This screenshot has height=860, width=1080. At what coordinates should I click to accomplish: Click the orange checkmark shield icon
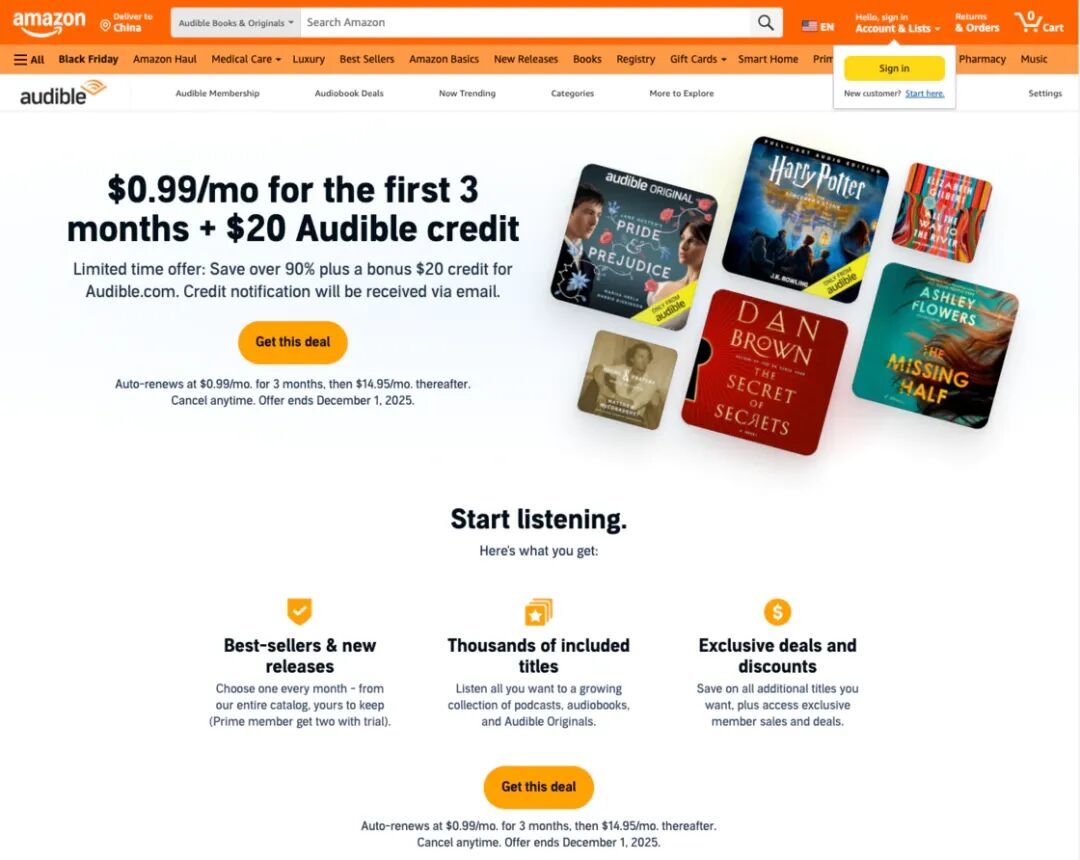click(300, 611)
